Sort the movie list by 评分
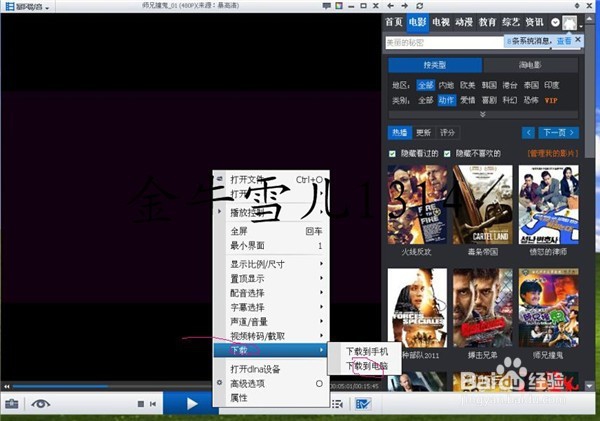Screen dimensions: 600x421 [x=447, y=133]
